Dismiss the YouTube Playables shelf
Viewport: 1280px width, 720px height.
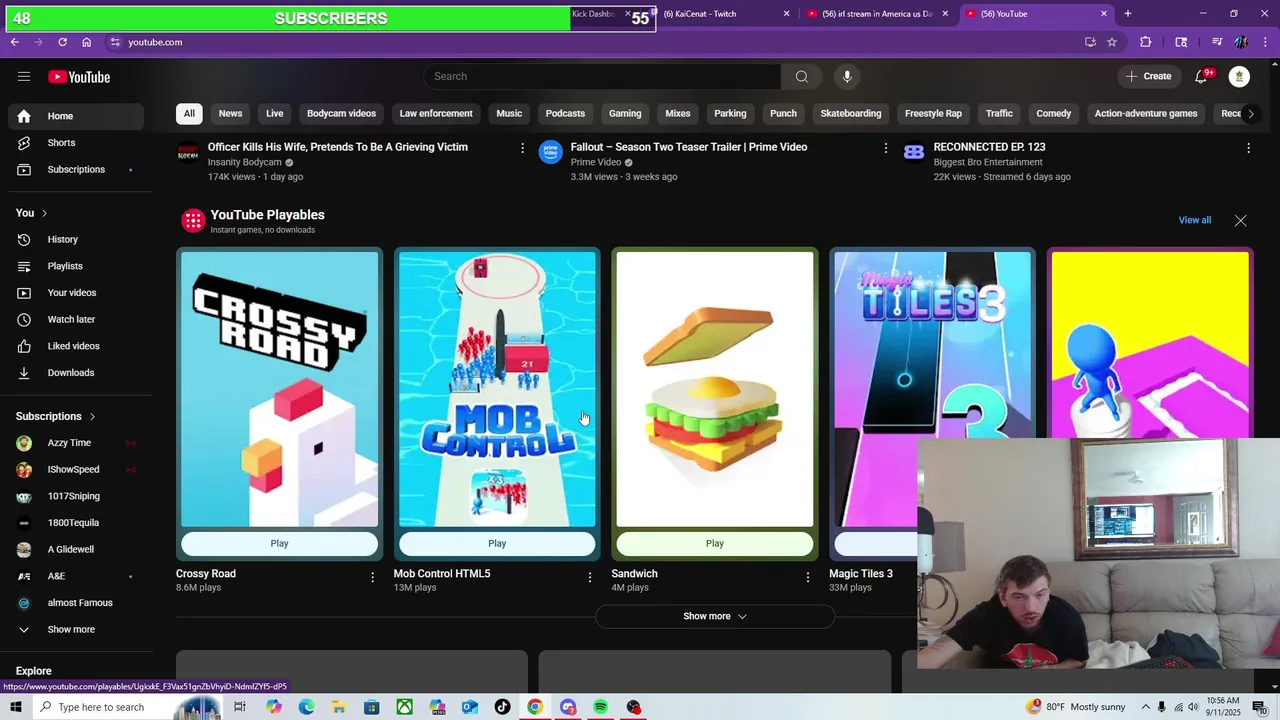[x=1240, y=220]
